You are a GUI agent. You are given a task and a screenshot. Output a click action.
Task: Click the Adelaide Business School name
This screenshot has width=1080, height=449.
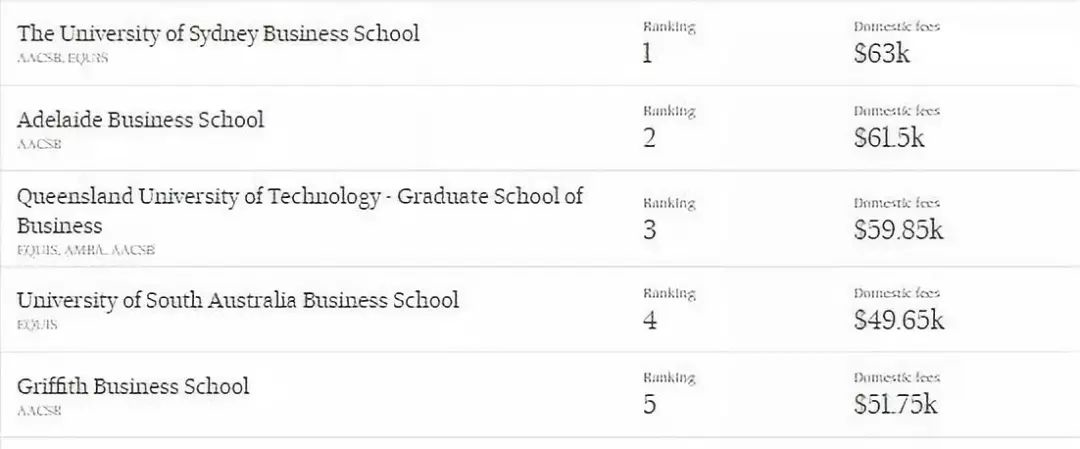click(x=141, y=120)
